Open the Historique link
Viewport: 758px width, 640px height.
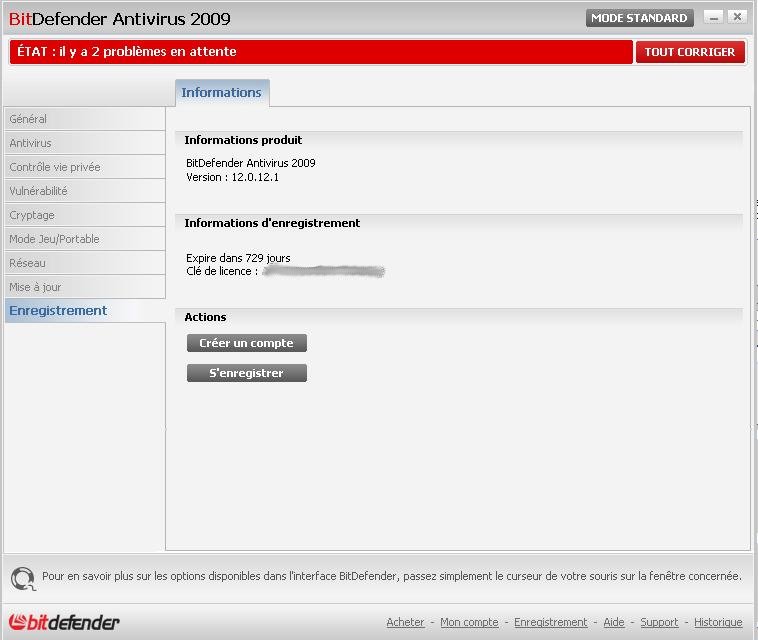tap(718, 622)
